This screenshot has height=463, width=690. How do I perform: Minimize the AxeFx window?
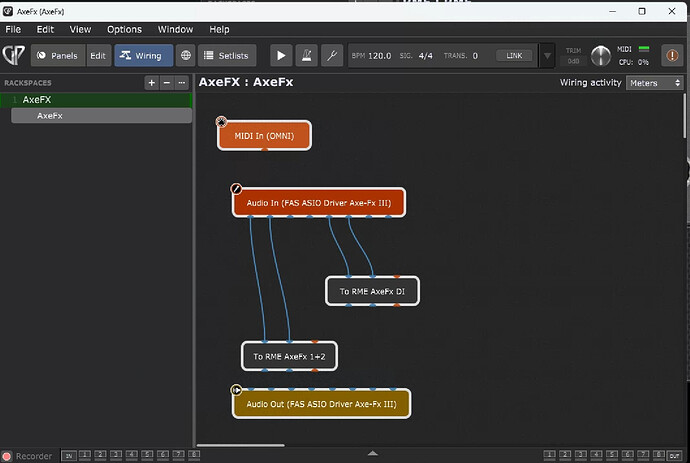[x=613, y=11]
